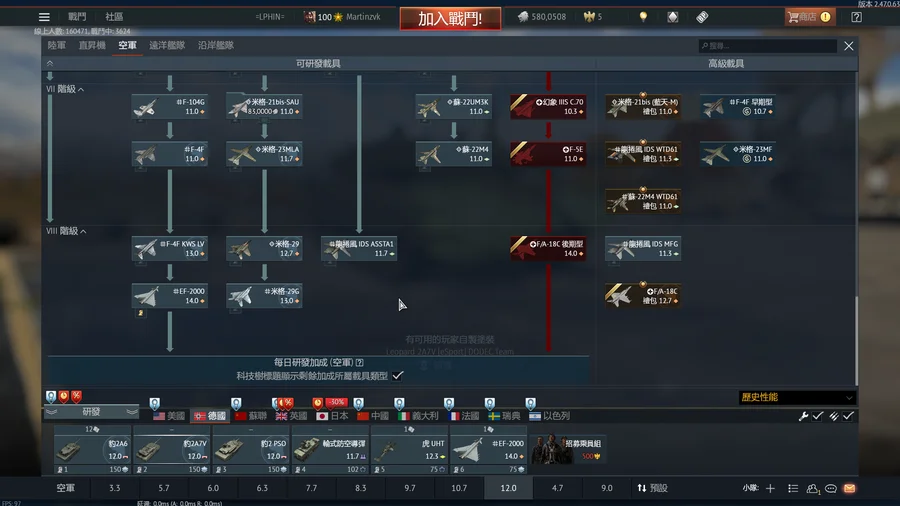Image resolution: width=900 pixels, height=506 pixels.
Task: Collapse tree with top-left up arrows
Action: 50,63
